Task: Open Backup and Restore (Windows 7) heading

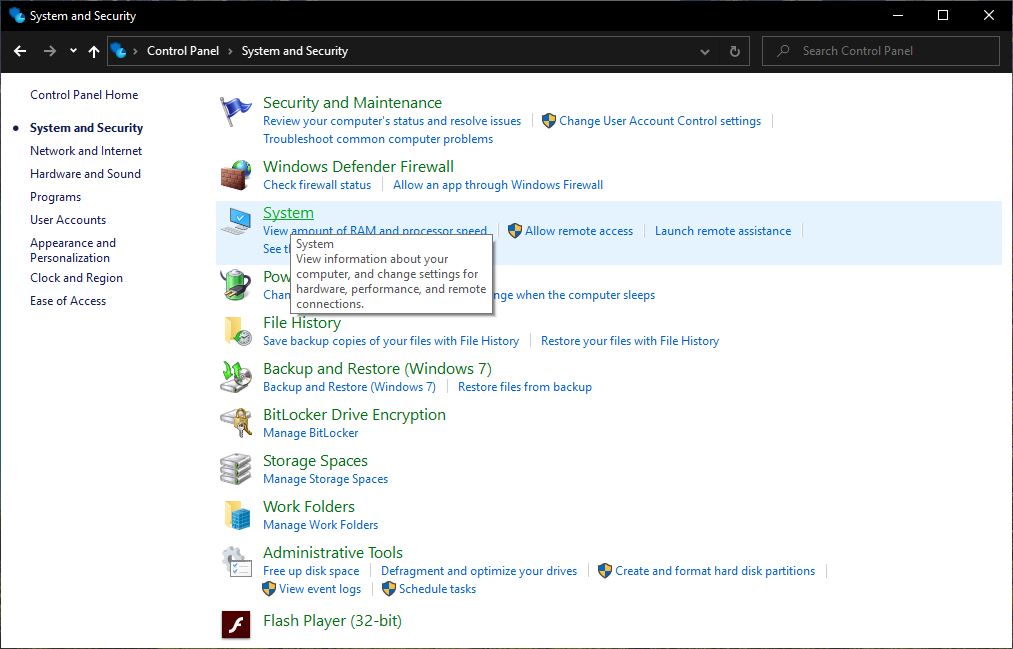Action: 377,369
